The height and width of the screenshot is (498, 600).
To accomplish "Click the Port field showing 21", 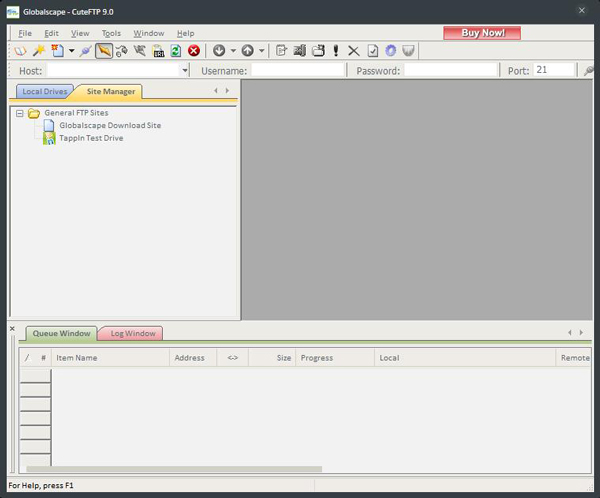I will (x=554, y=70).
